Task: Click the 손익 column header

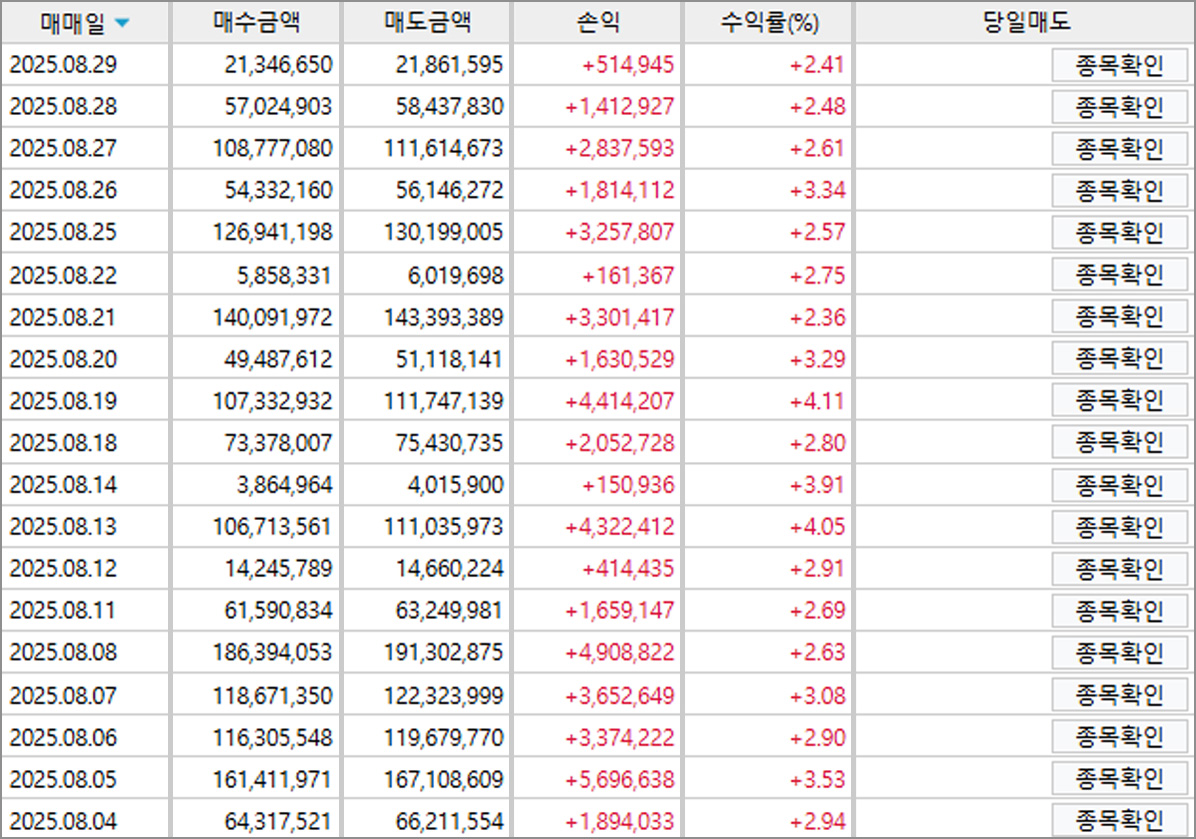Action: click(x=598, y=22)
